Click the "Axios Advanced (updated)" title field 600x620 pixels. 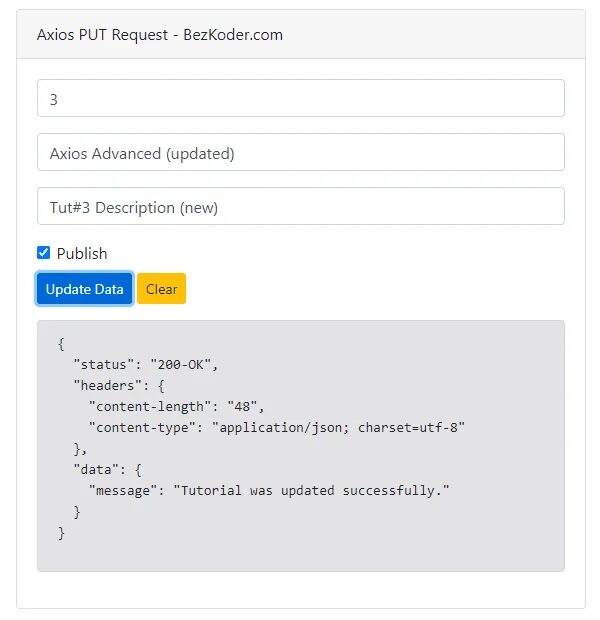pos(300,152)
